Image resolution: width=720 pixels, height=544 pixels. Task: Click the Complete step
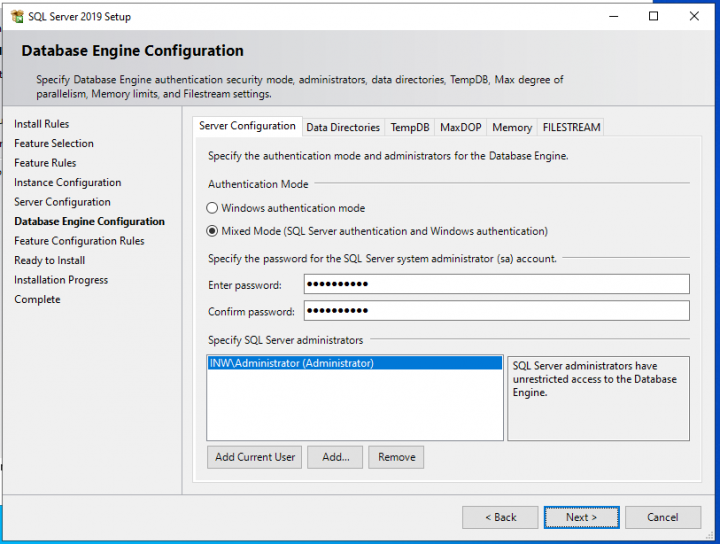37,299
